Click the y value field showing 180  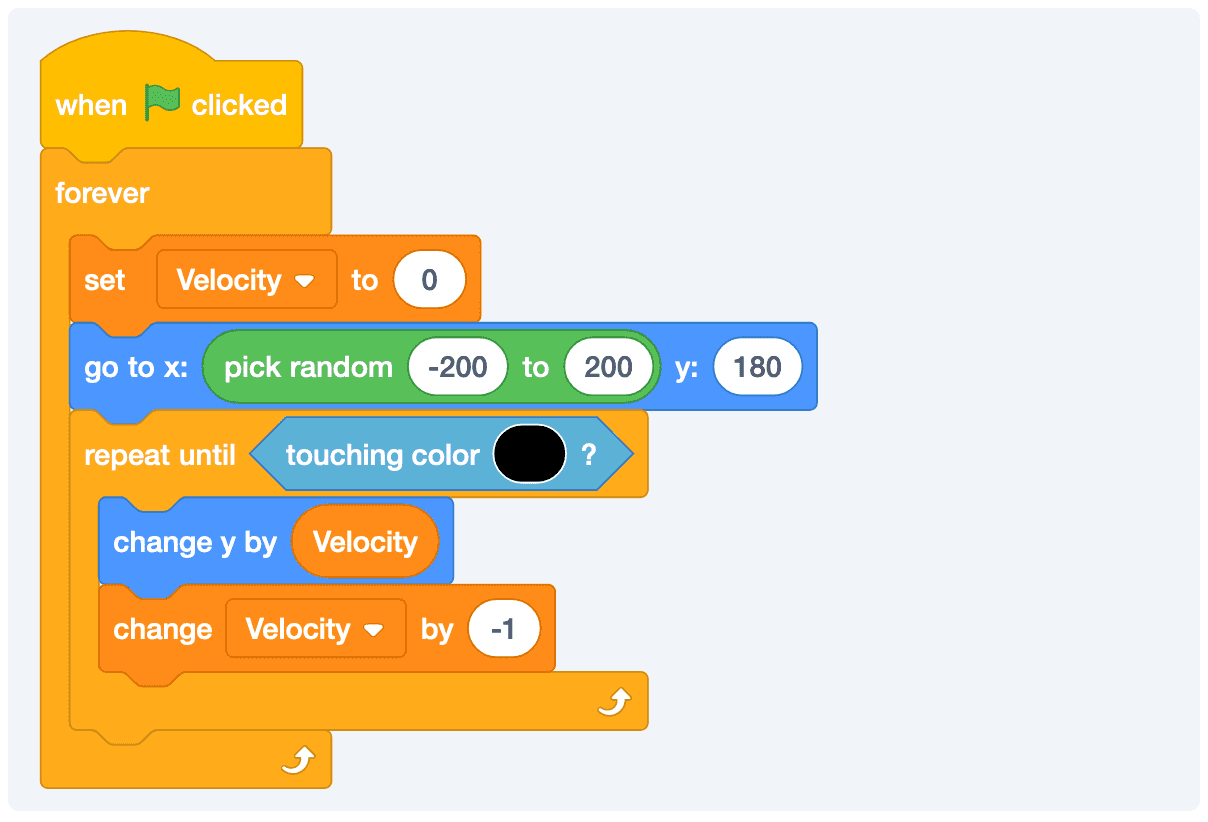[757, 367]
